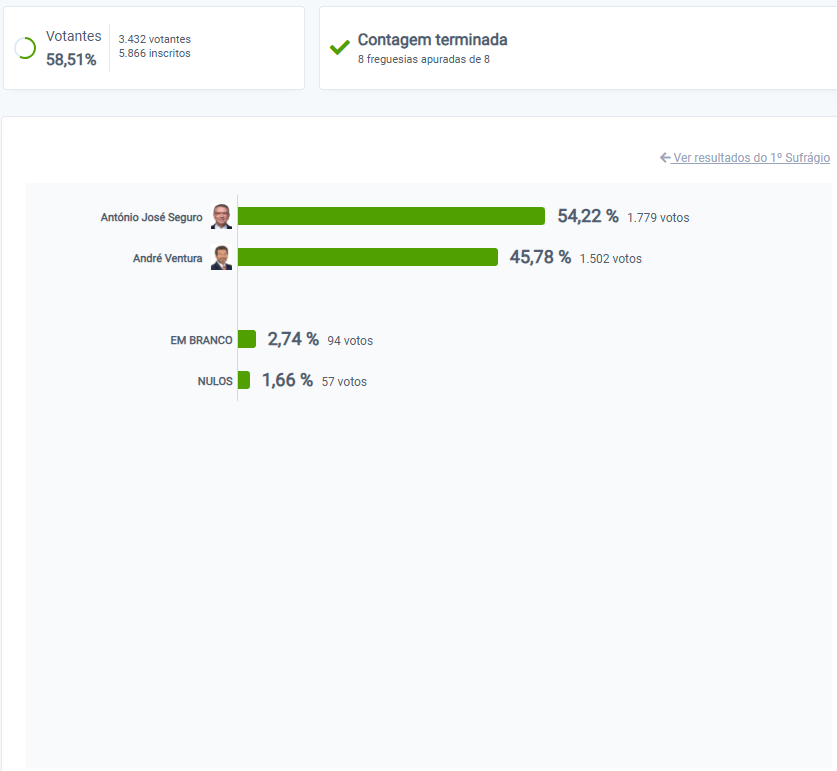Click the Votantes 58,51% figure
837x771 pixels.
click(71, 59)
